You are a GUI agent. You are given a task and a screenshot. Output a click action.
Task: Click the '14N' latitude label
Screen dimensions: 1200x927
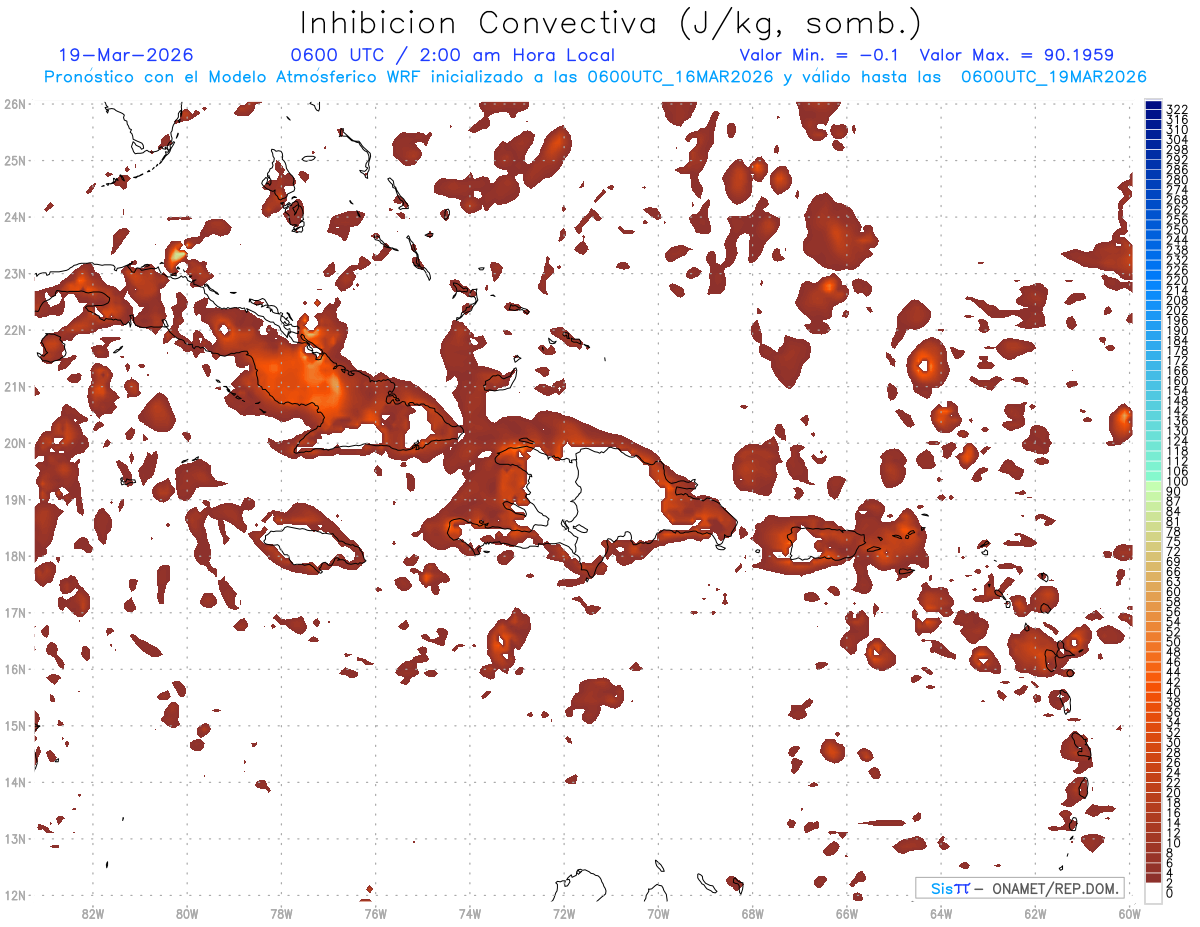[14, 782]
